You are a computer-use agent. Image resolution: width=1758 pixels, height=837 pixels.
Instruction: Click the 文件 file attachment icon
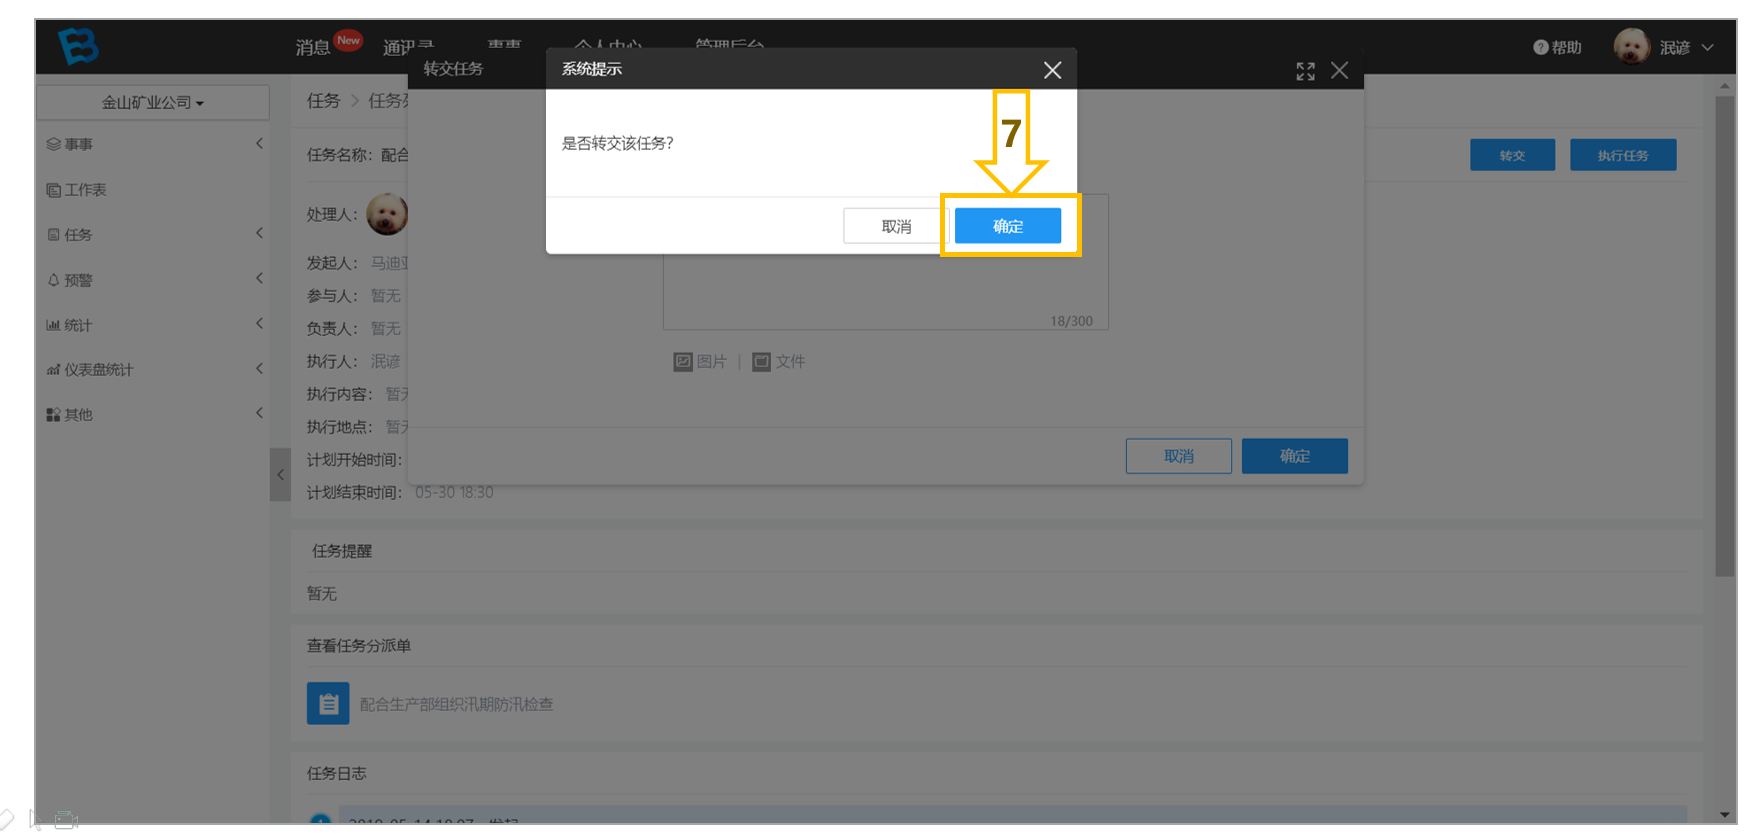point(762,362)
